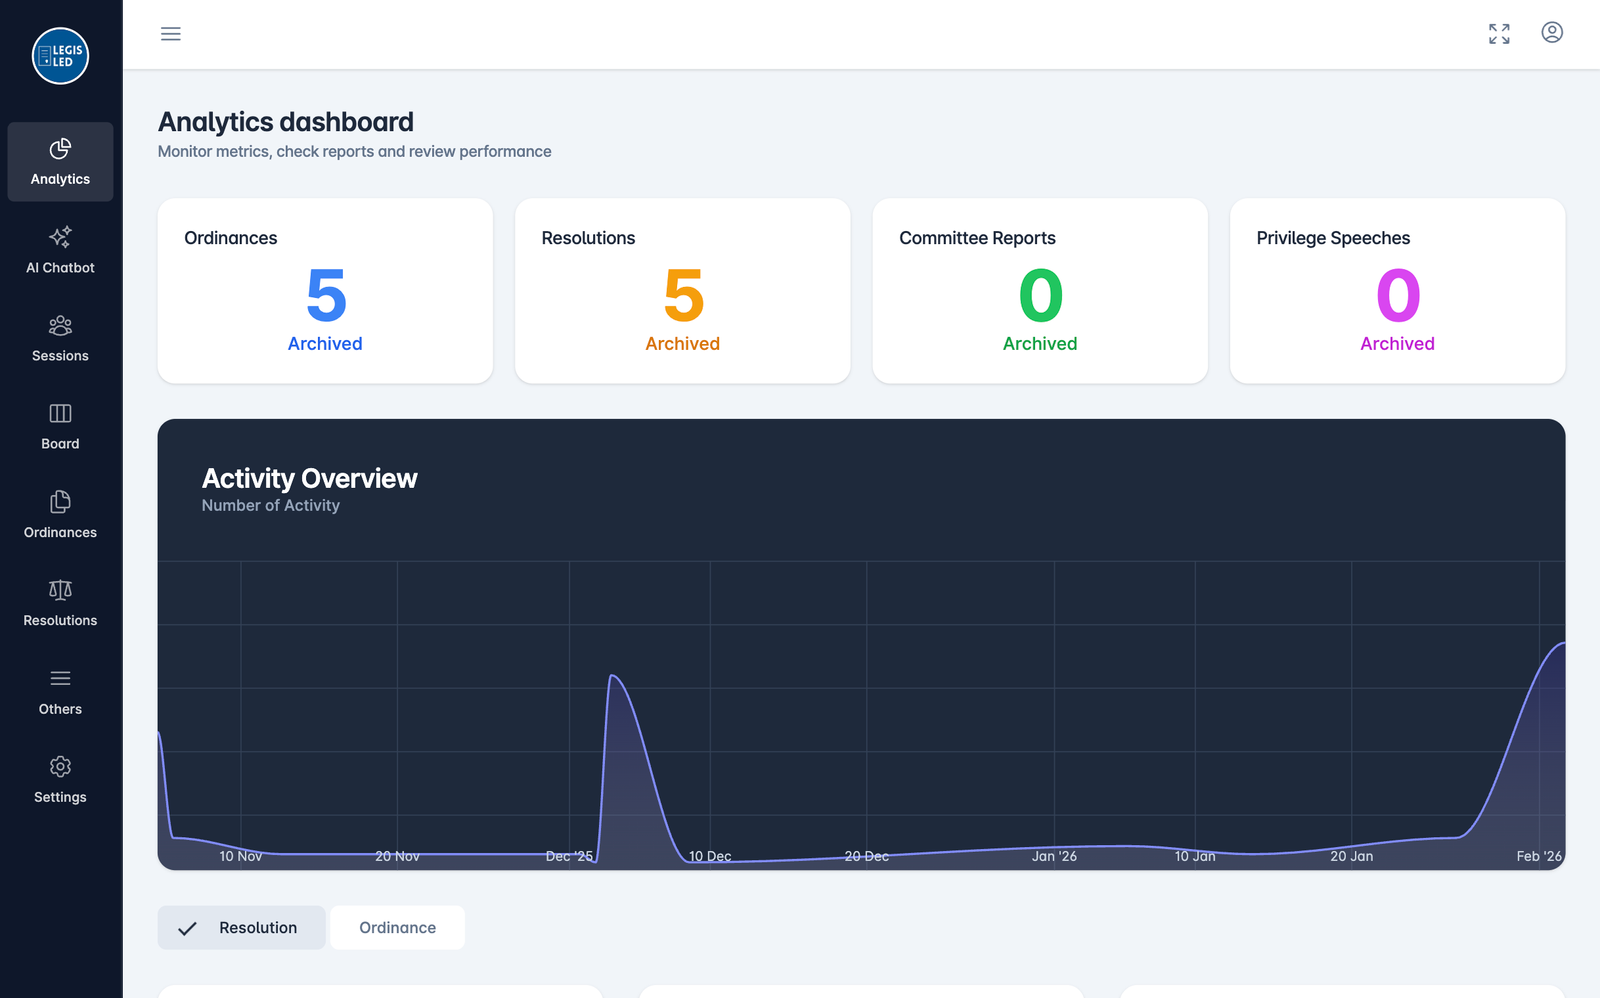Open the Board columns icon
The height and width of the screenshot is (998, 1600).
coord(60,414)
